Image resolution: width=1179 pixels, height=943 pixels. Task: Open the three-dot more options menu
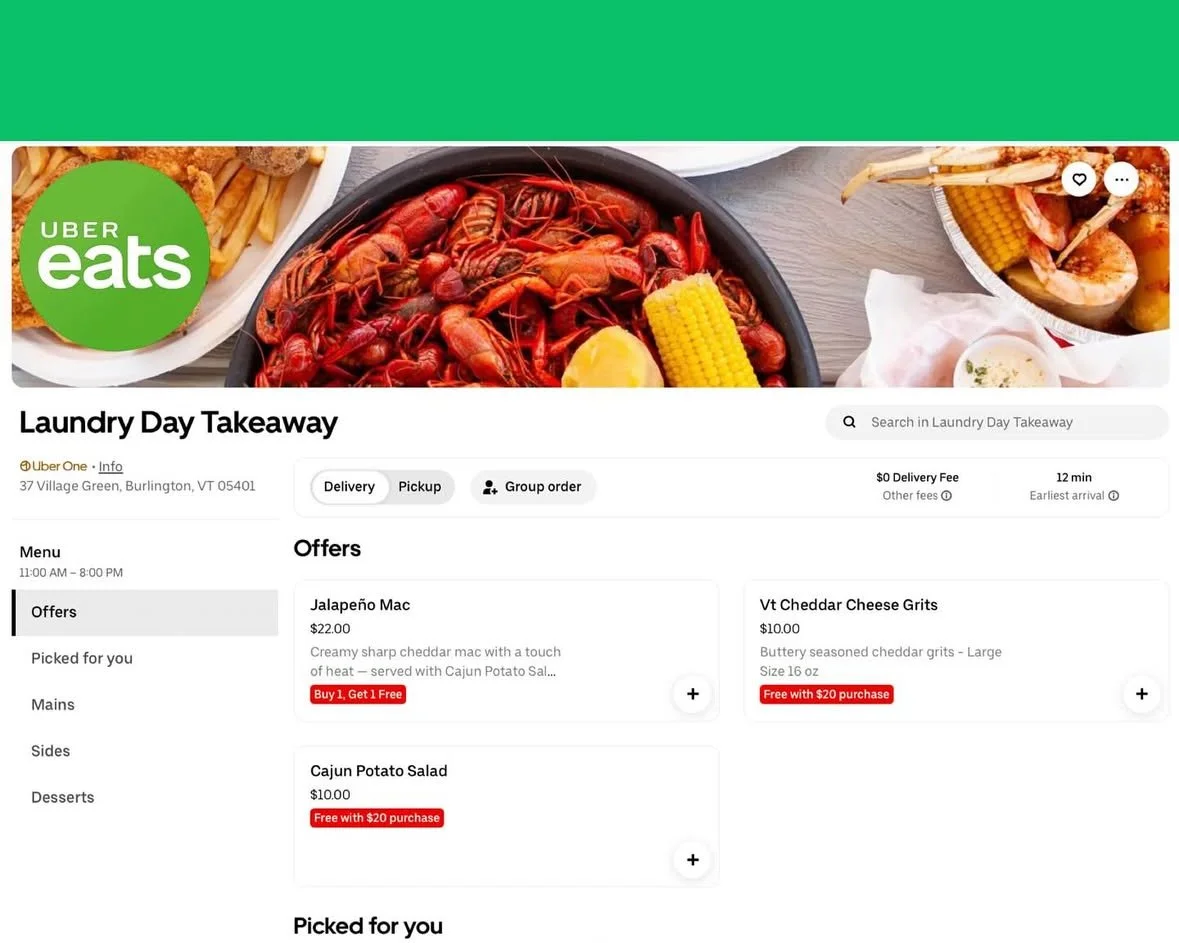click(x=1121, y=179)
